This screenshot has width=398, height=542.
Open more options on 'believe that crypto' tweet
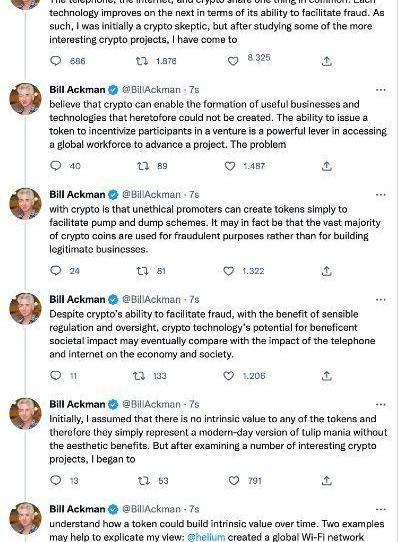[381, 90]
